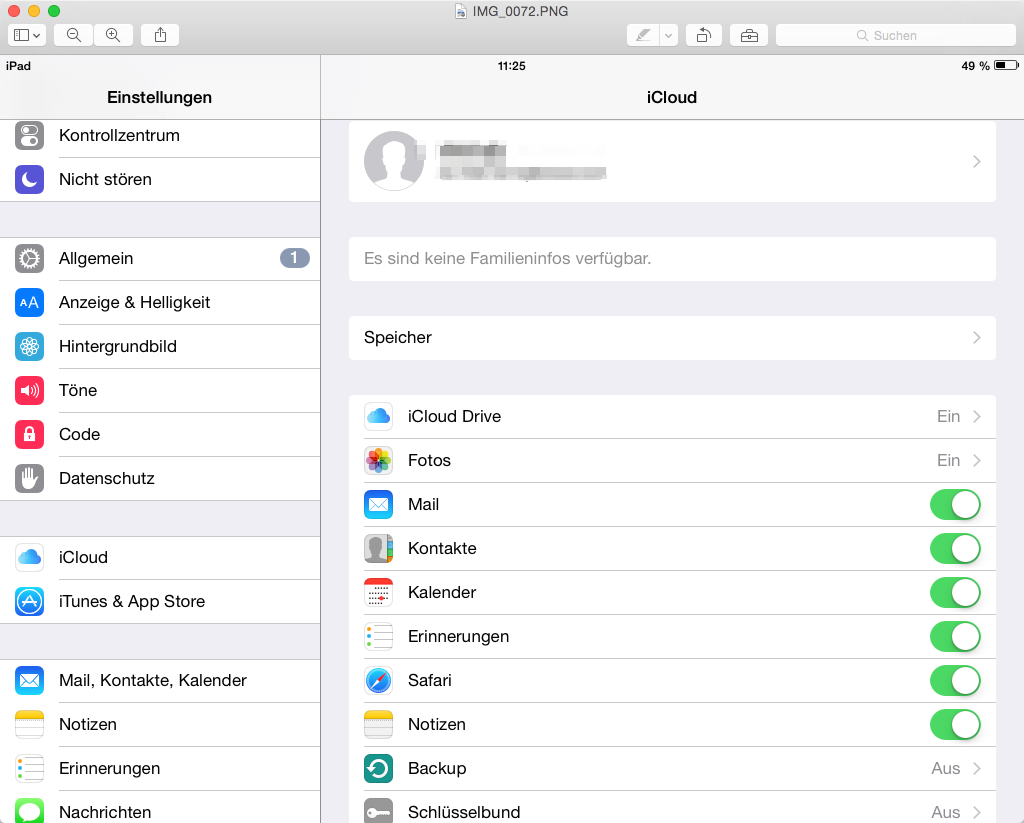Image resolution: width=1024 pixels, height=823 pixels.
Task: Click 'Es sind keine Familieninfos verfügbar.' text
Action: pos(507,259)
